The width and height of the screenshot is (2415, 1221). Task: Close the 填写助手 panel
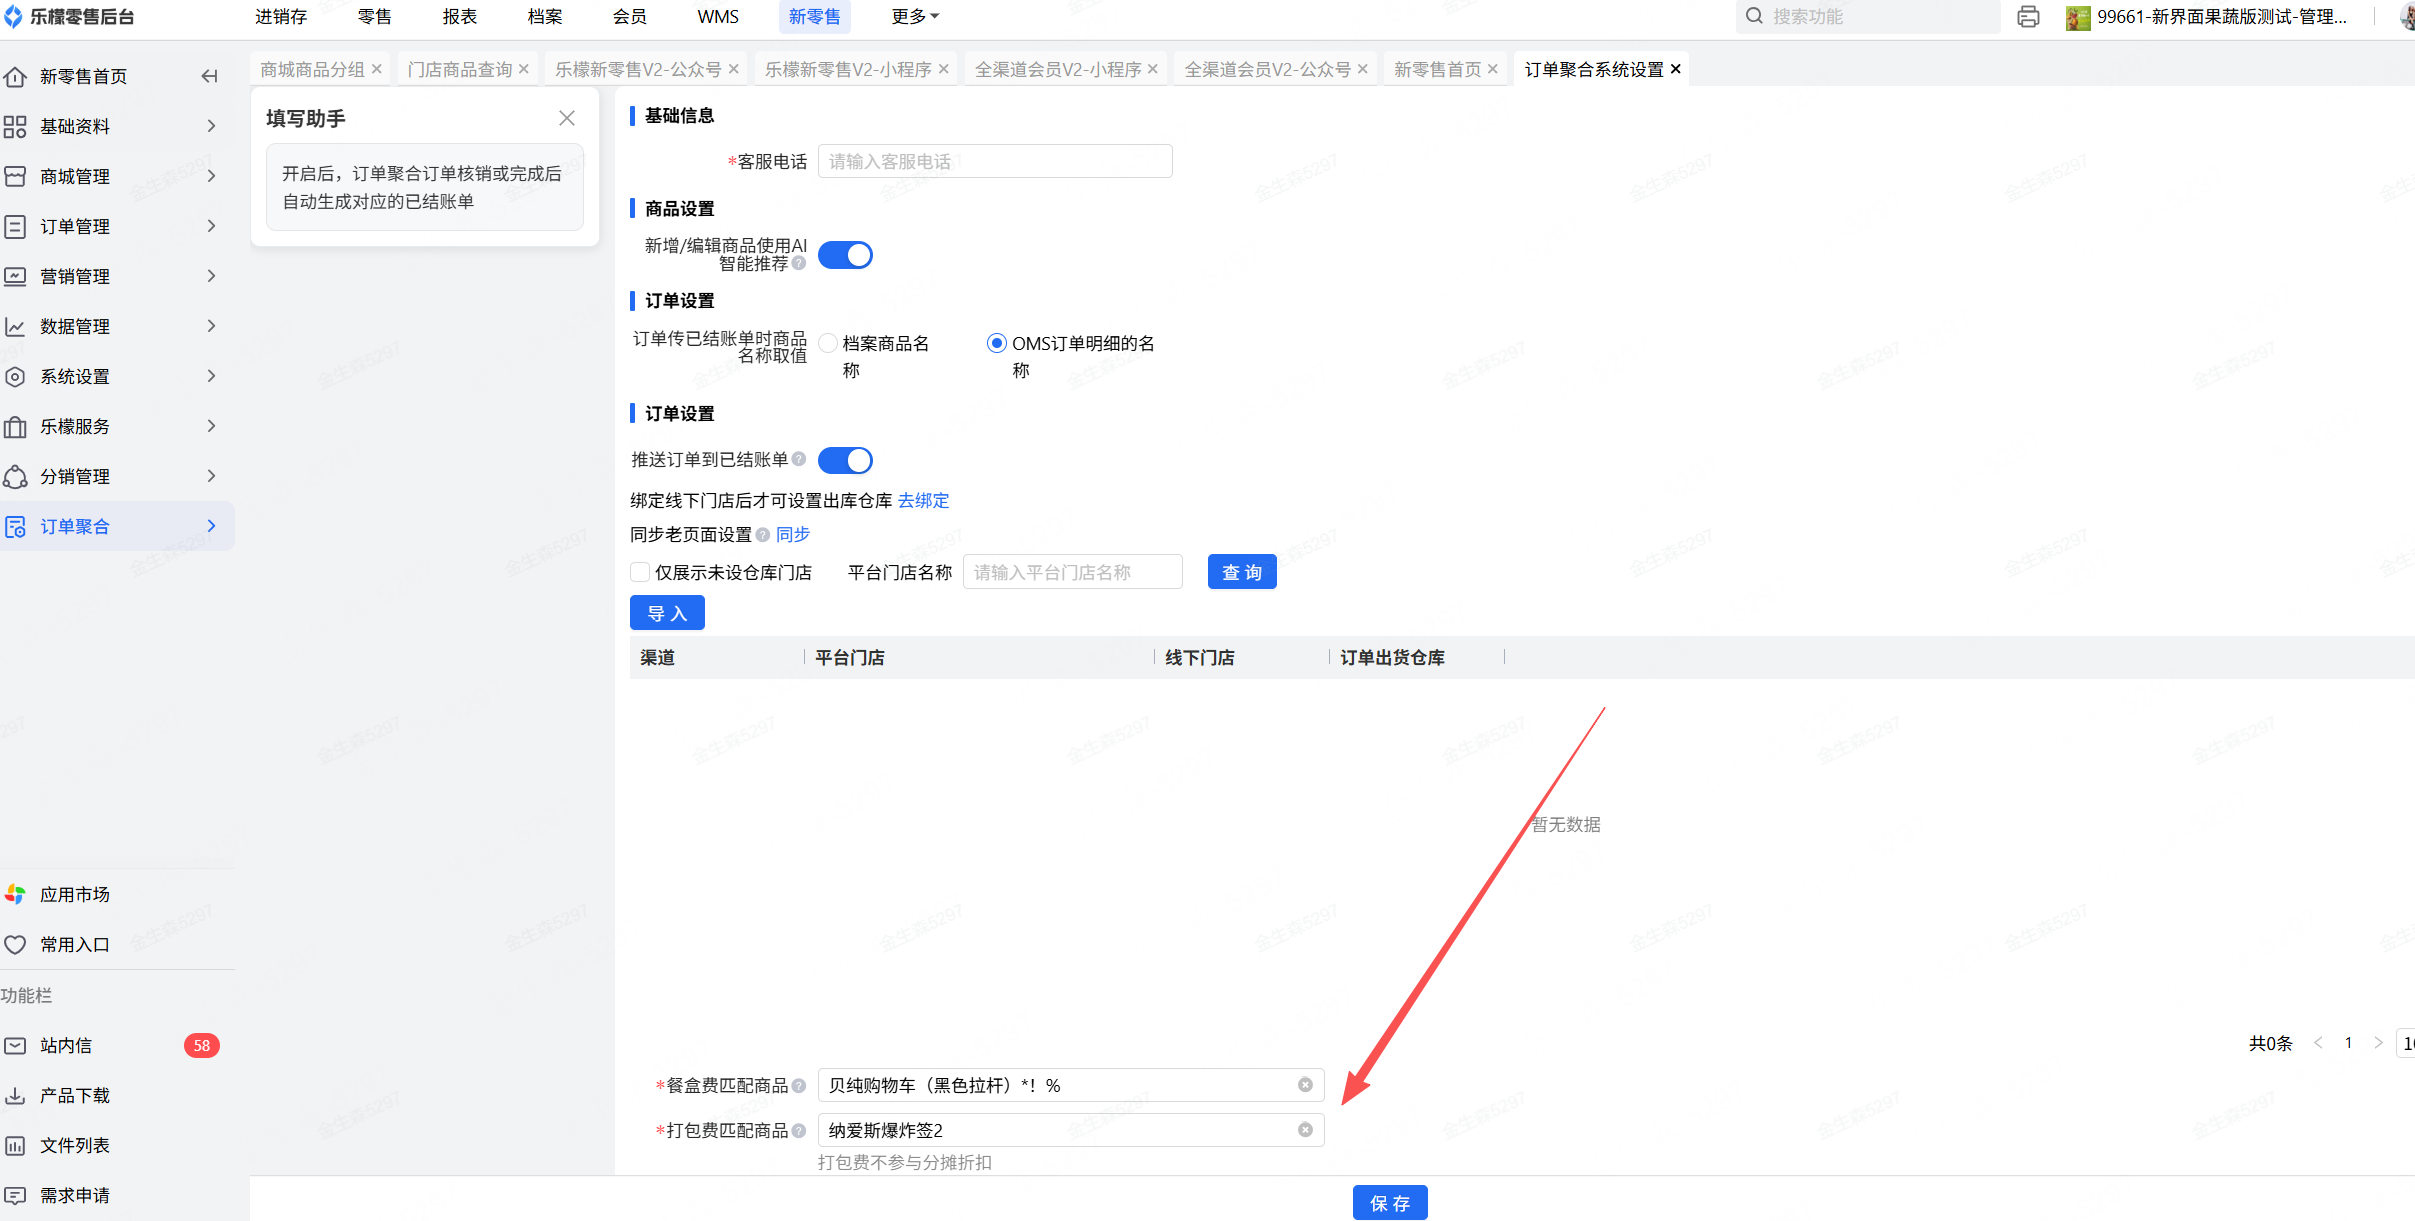(x=567, y=118)
